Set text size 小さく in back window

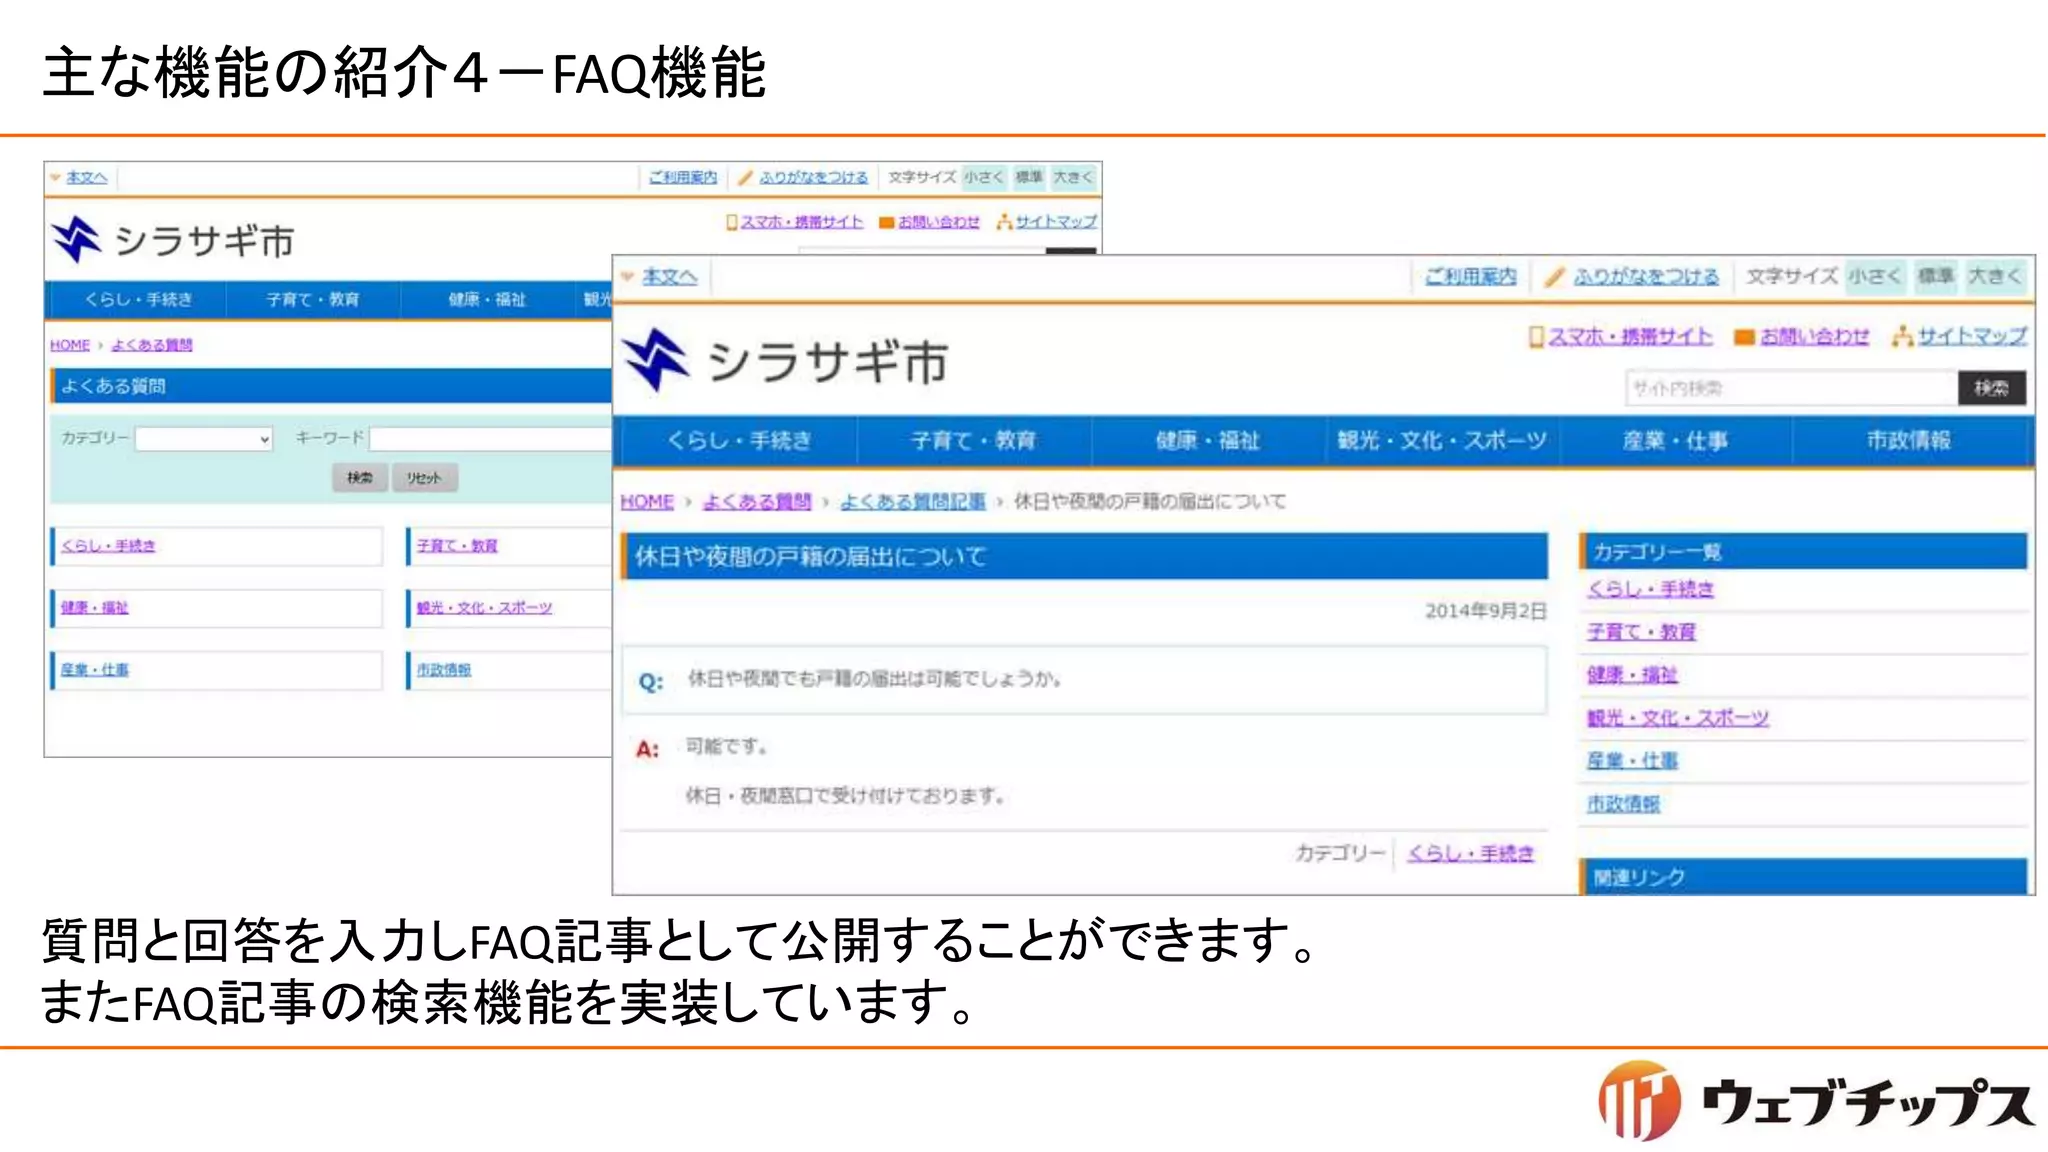tap(983, 177)
